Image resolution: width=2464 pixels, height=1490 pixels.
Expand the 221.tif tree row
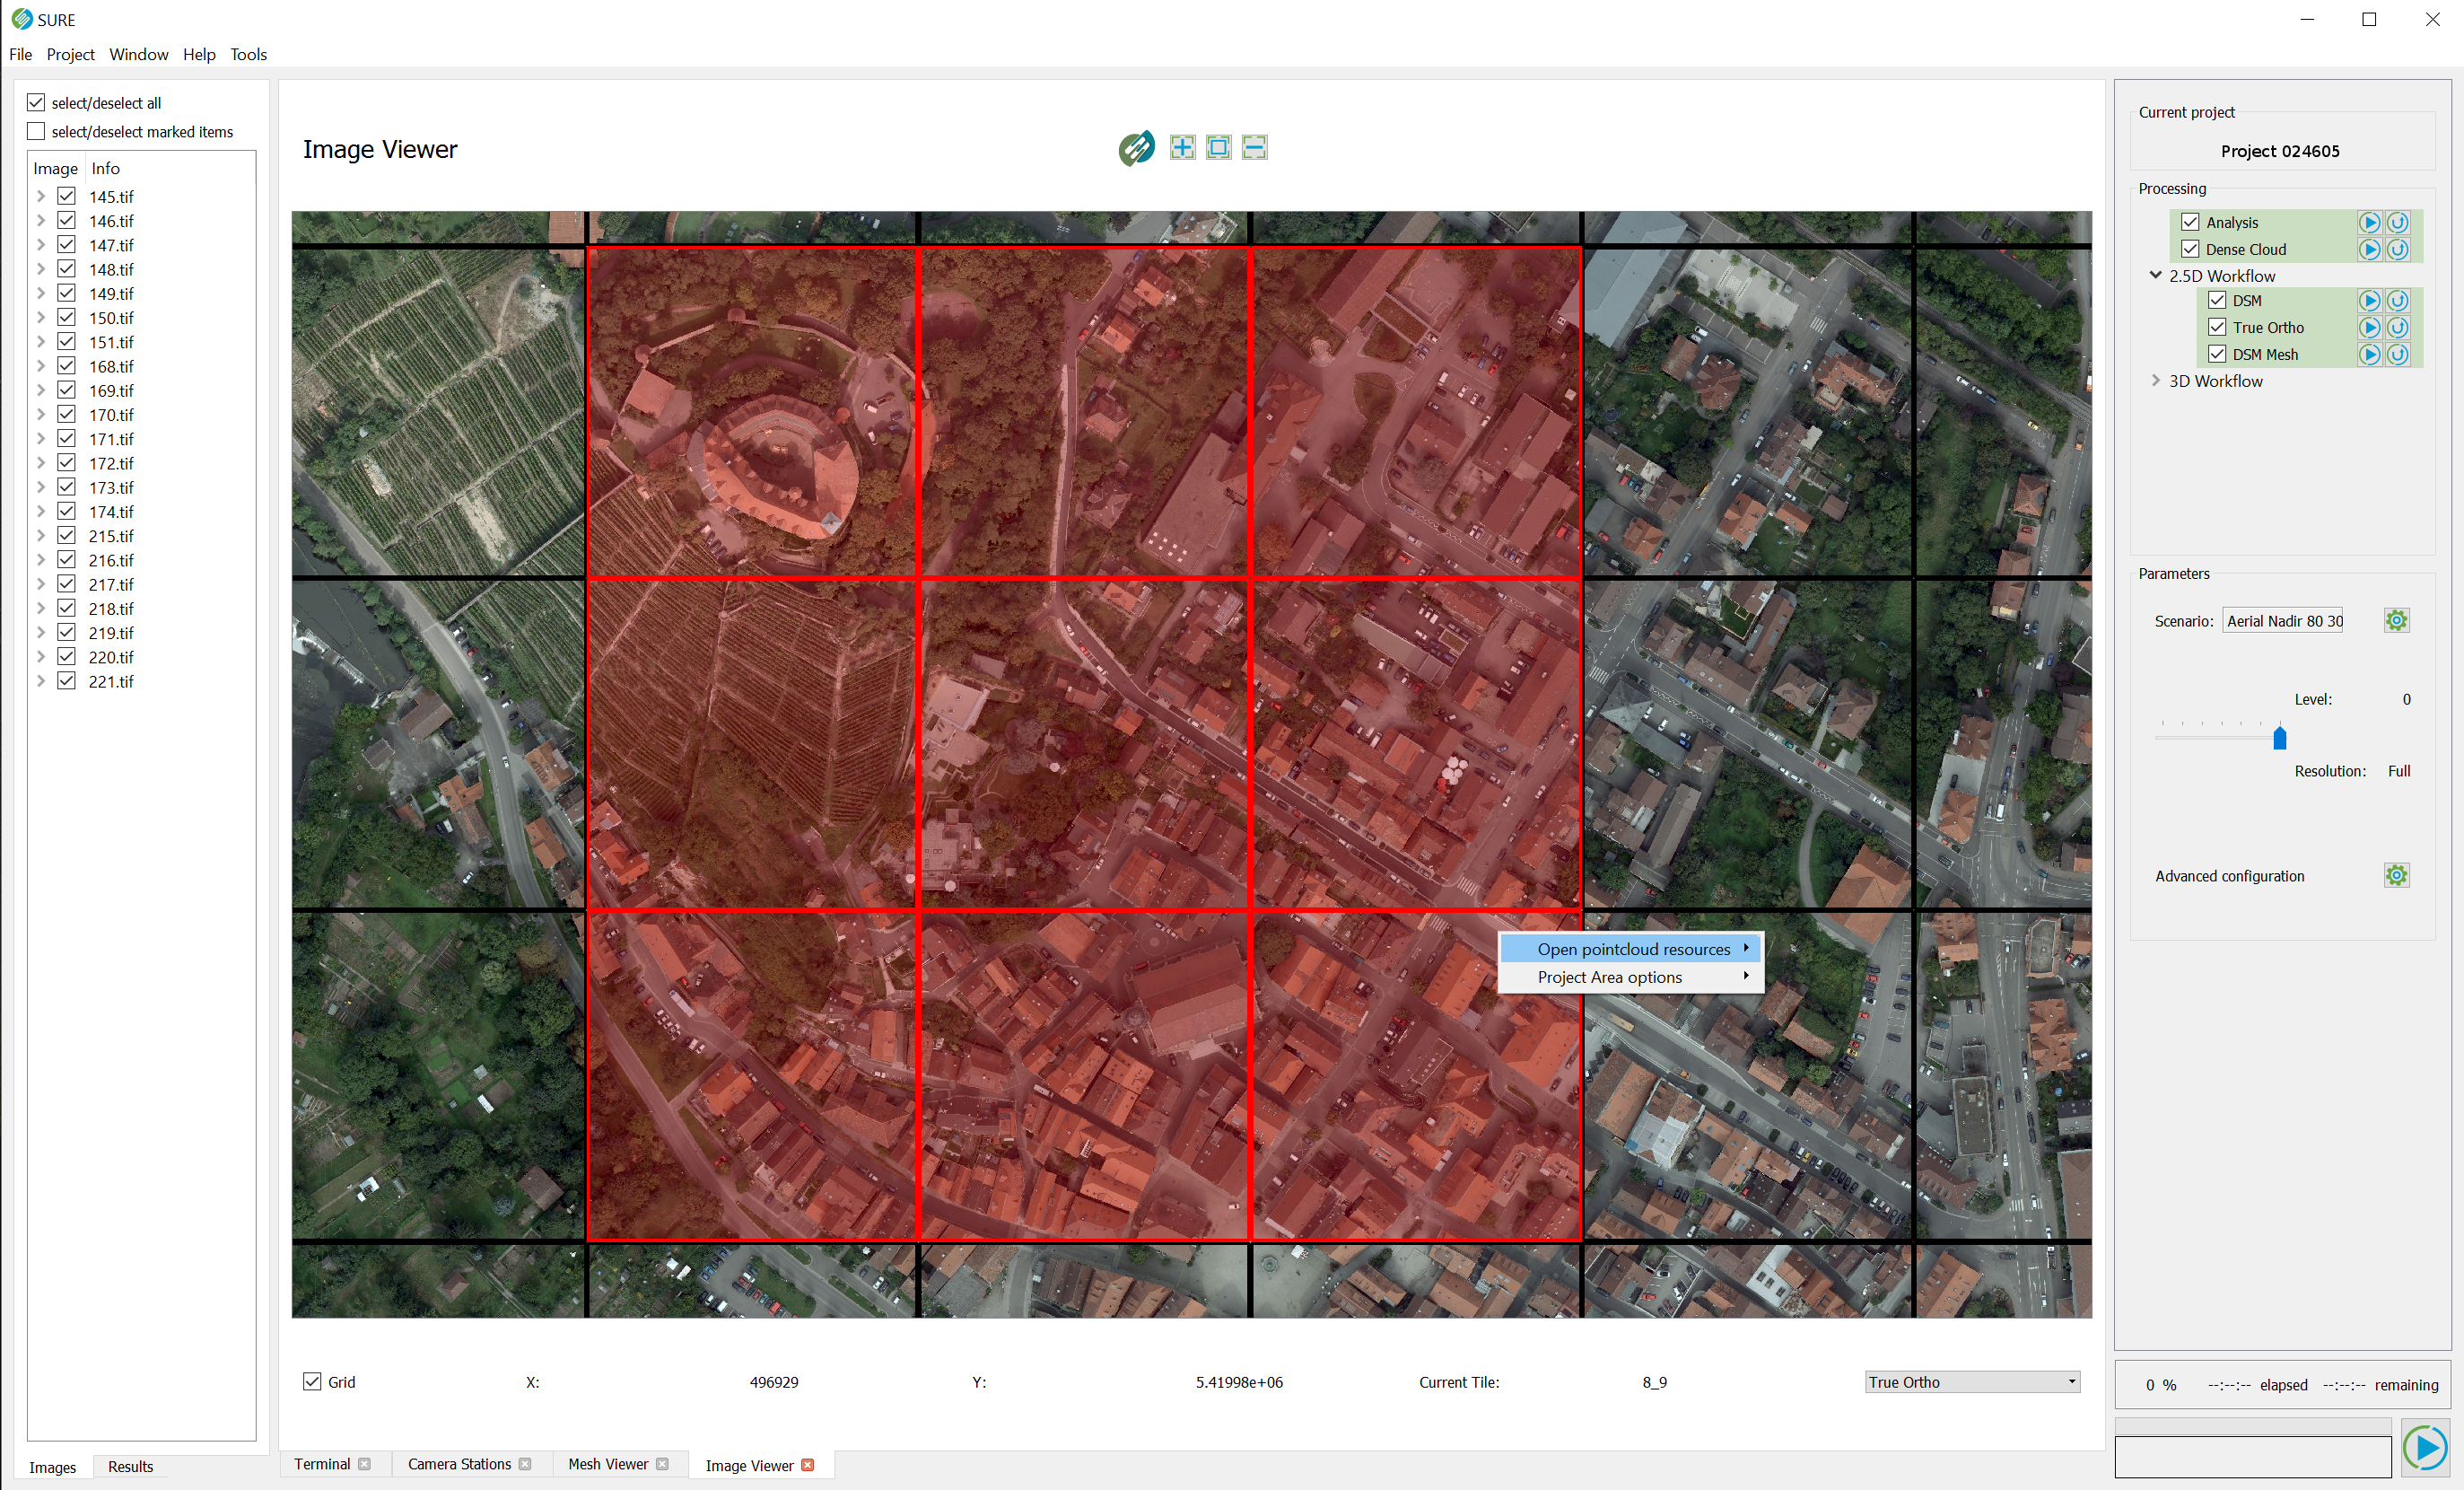(41, 681)
